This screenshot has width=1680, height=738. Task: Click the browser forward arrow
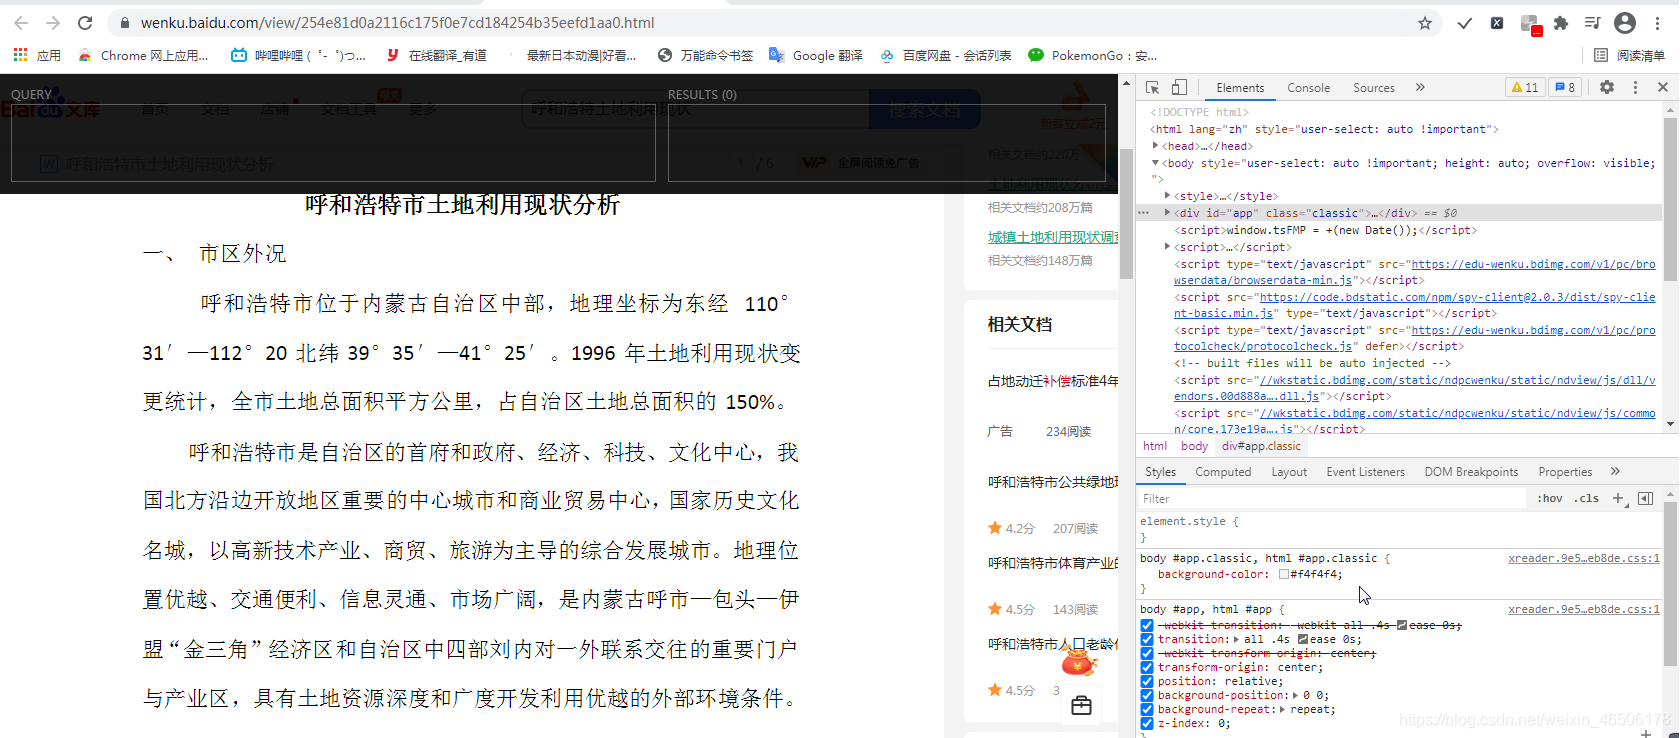(53, 23)
